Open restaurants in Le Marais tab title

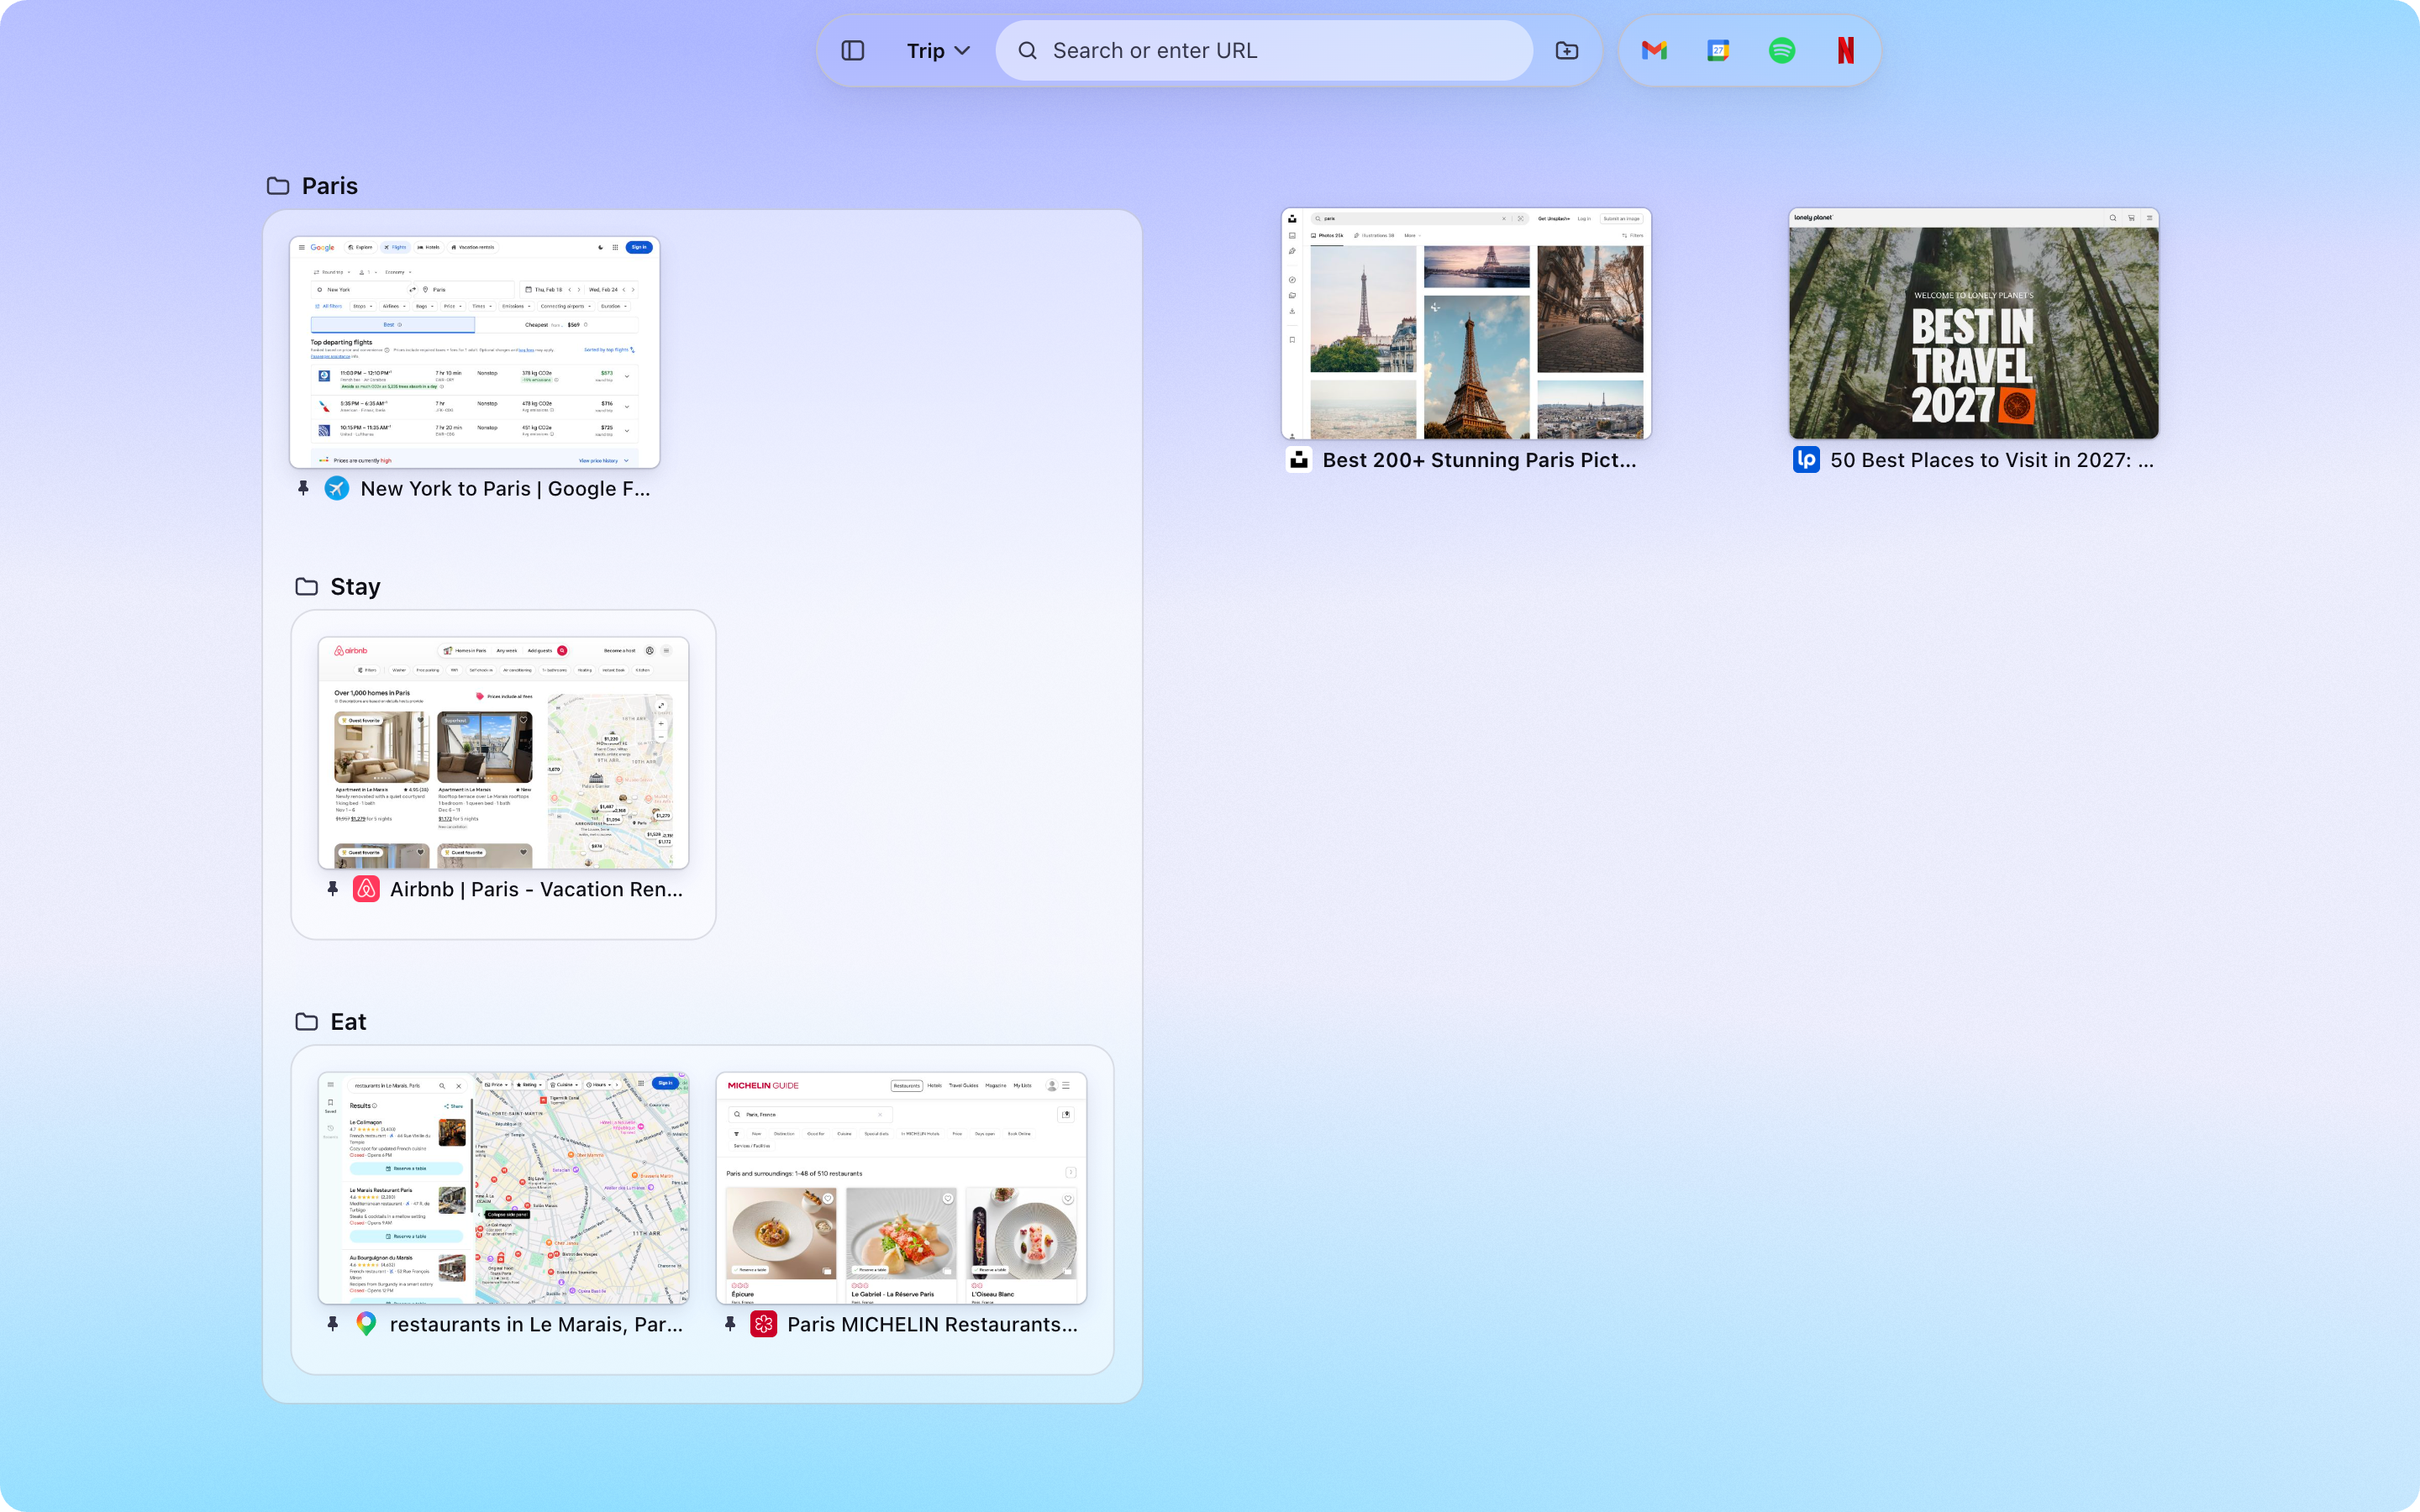[537, 1324]
